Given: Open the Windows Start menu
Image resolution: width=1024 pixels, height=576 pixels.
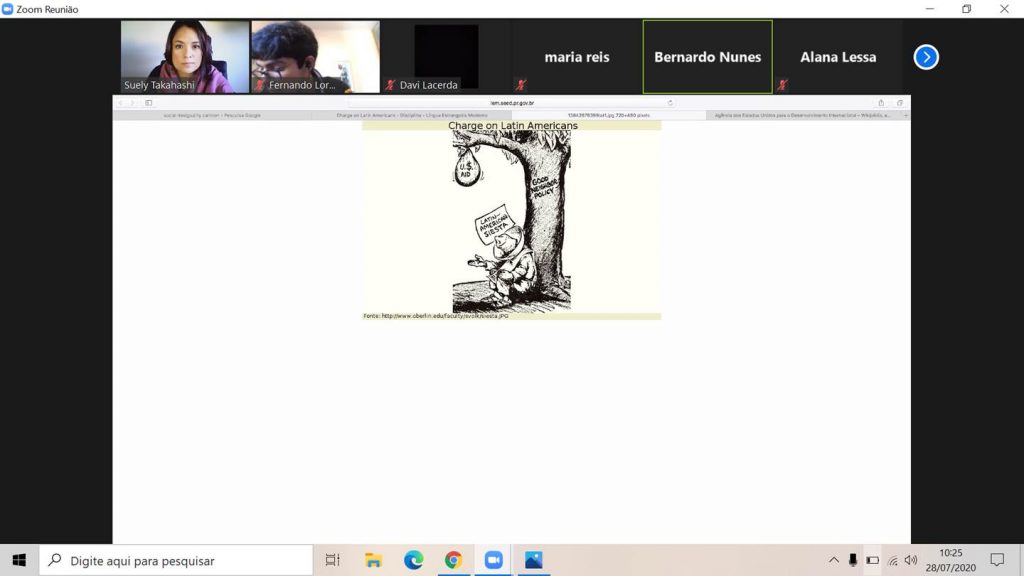Looking at the screenshot, I should (x=19, y=560).
